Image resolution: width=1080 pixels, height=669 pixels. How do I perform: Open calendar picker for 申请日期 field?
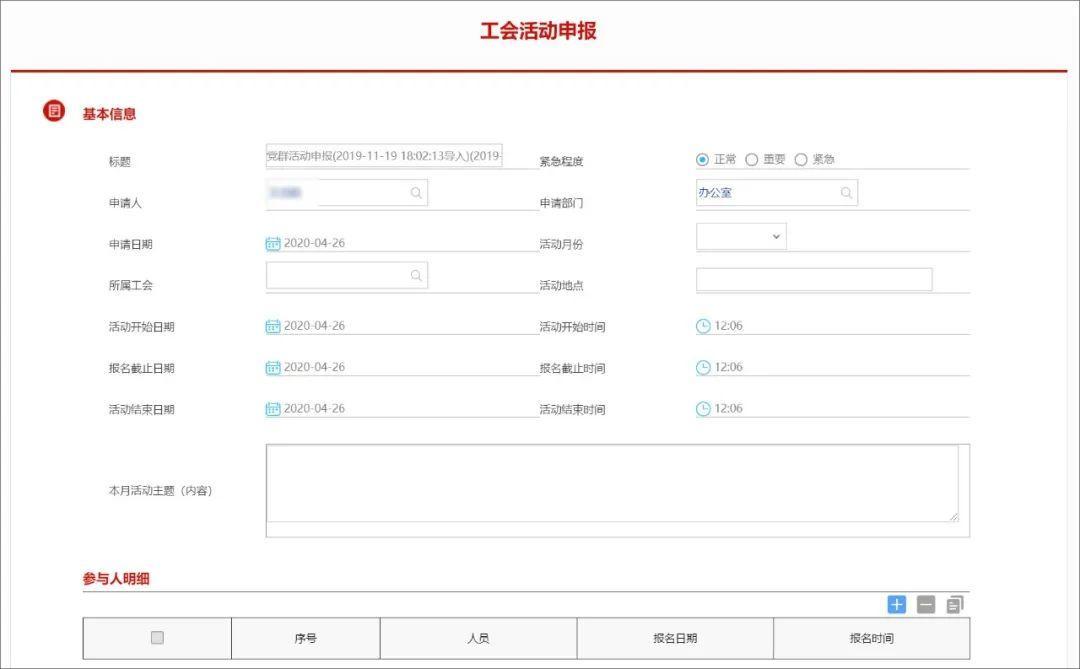click(x=273, y=241)
